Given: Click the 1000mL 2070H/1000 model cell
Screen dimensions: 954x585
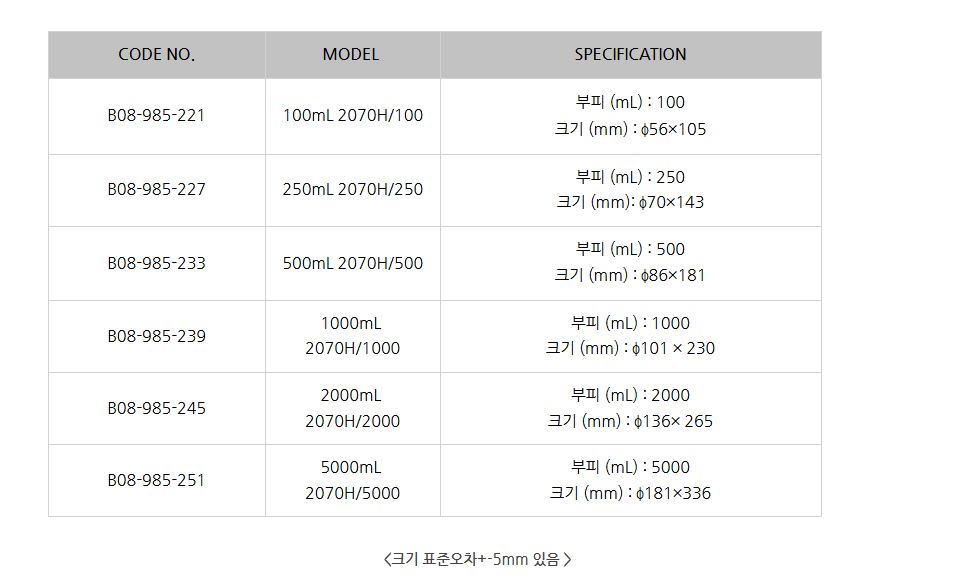Looking at the screenshot, I should 352,336.
